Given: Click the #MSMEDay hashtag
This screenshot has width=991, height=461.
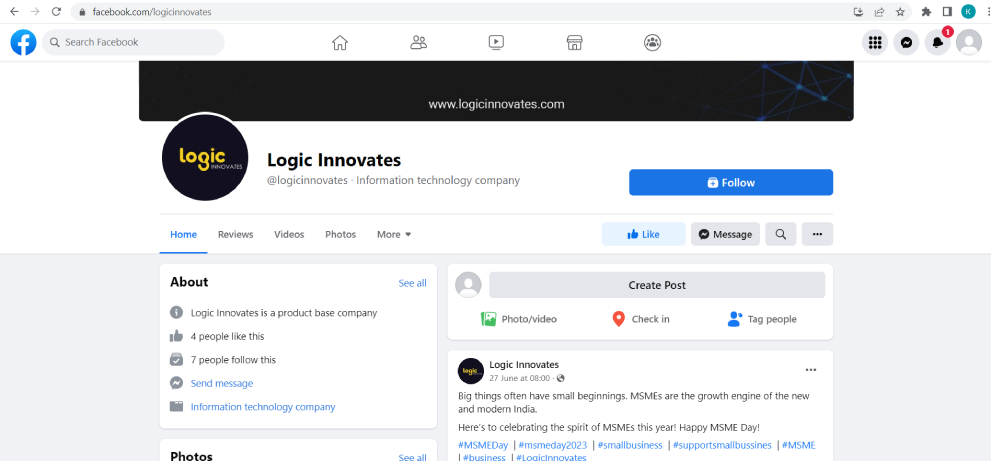Looking at the screenshot, I should (x=483, y=445).
